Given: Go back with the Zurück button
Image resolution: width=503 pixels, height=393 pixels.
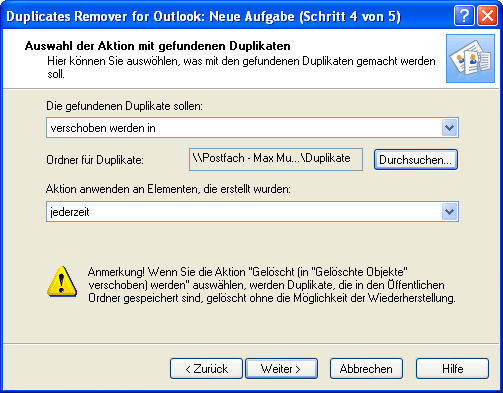Looking at the screenshot, I should [206, 369].
